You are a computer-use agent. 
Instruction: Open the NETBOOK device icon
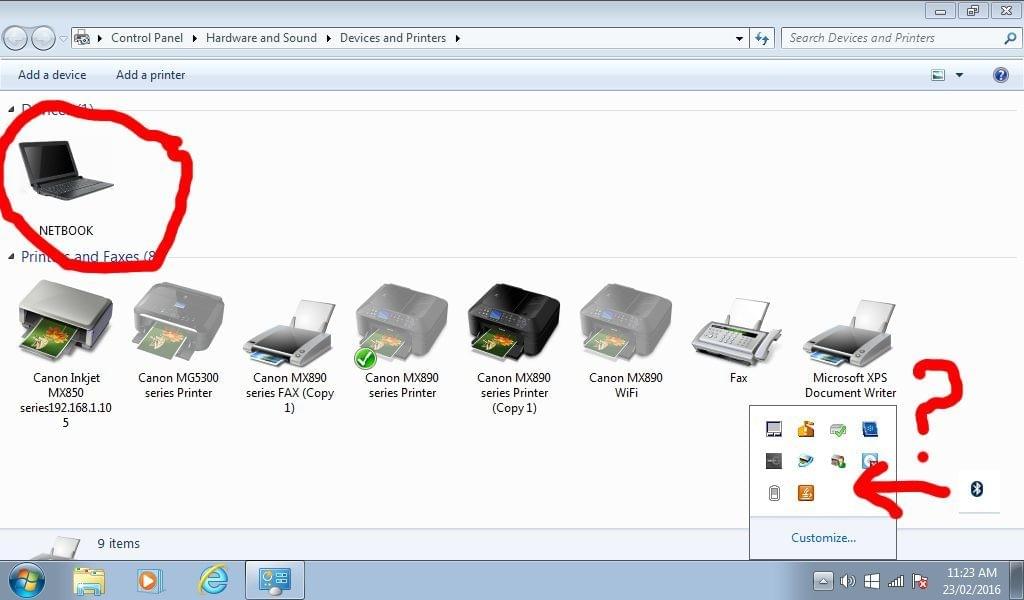pyautogui.click(x=65, y=171)
